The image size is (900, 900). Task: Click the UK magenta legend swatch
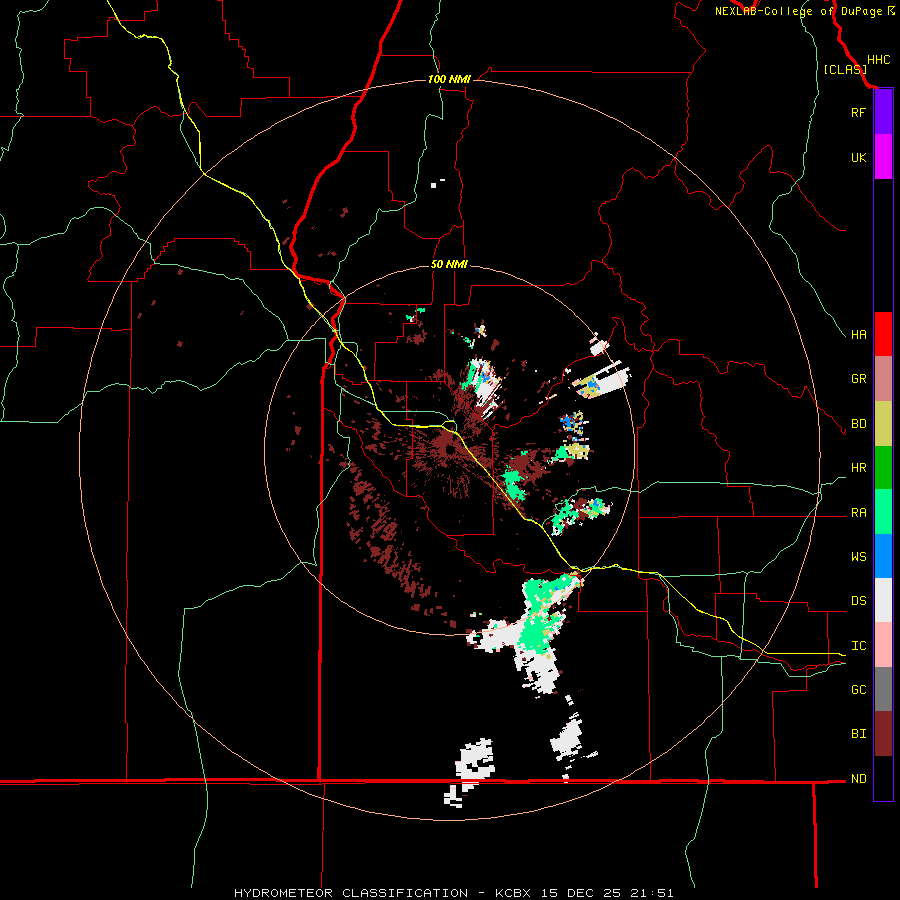[x=883, y=157]
